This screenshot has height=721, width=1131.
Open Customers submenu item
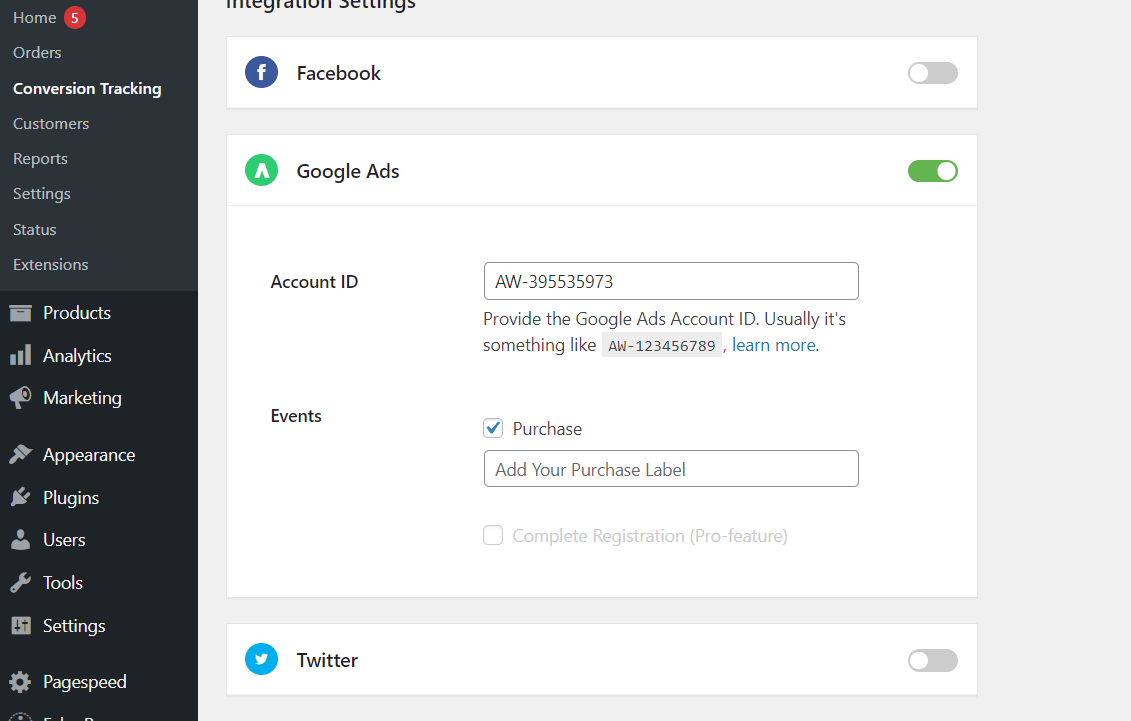coord(51,123)
